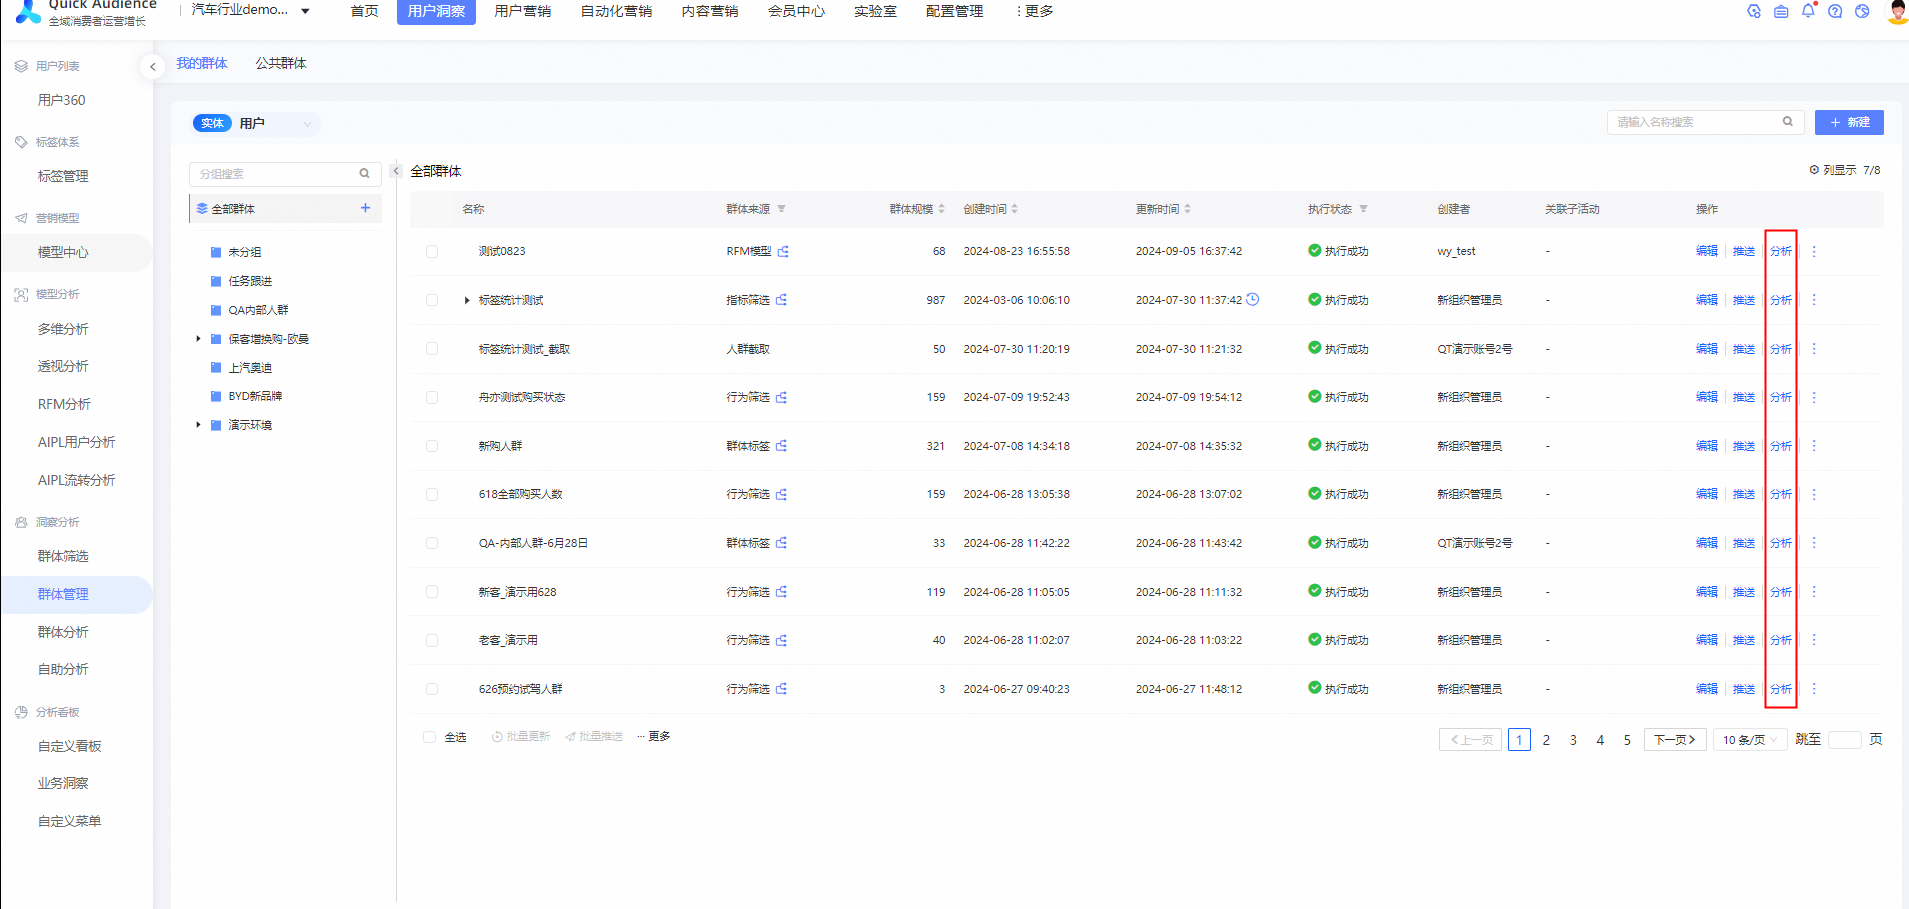Open more actions dots for 新购人群 row
The height and width of the screenshot is (909, 1909).
[x=1814, y=446]
